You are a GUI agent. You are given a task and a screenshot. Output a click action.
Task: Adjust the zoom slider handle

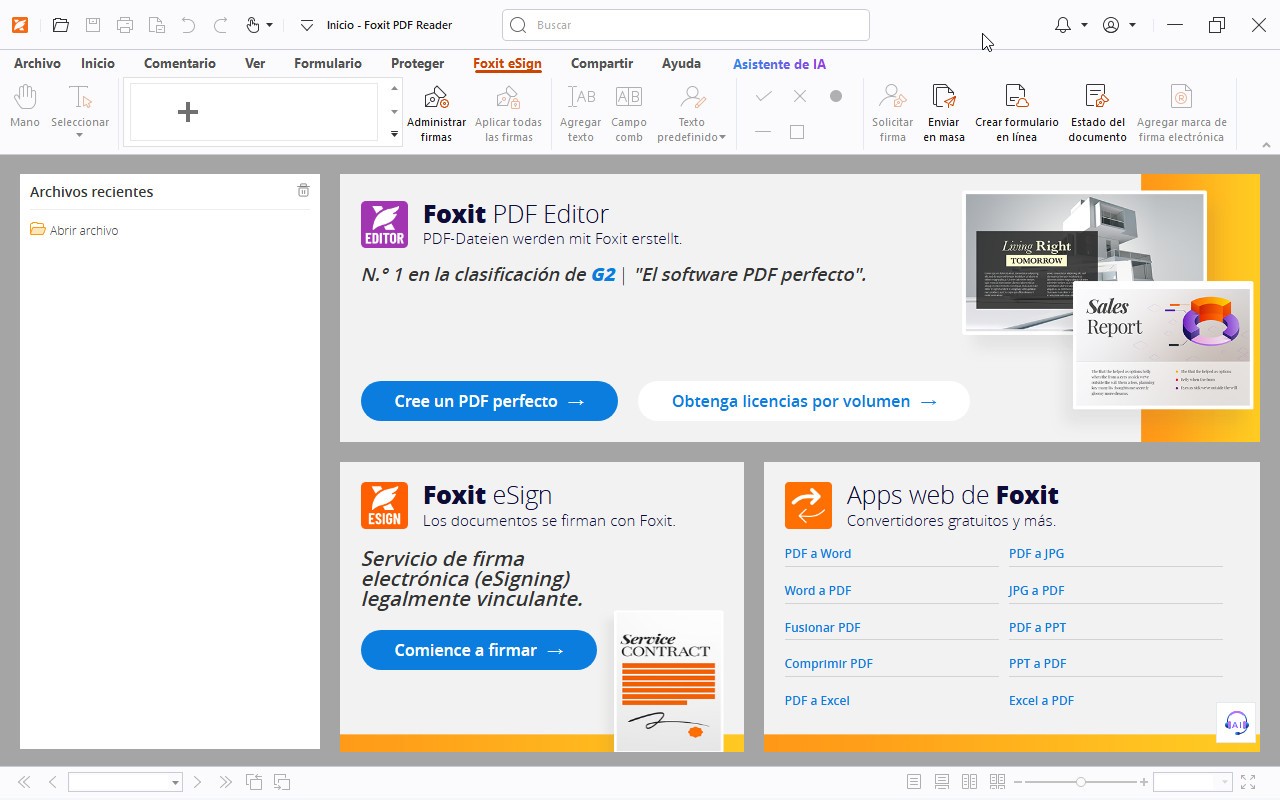(1080, 782)
